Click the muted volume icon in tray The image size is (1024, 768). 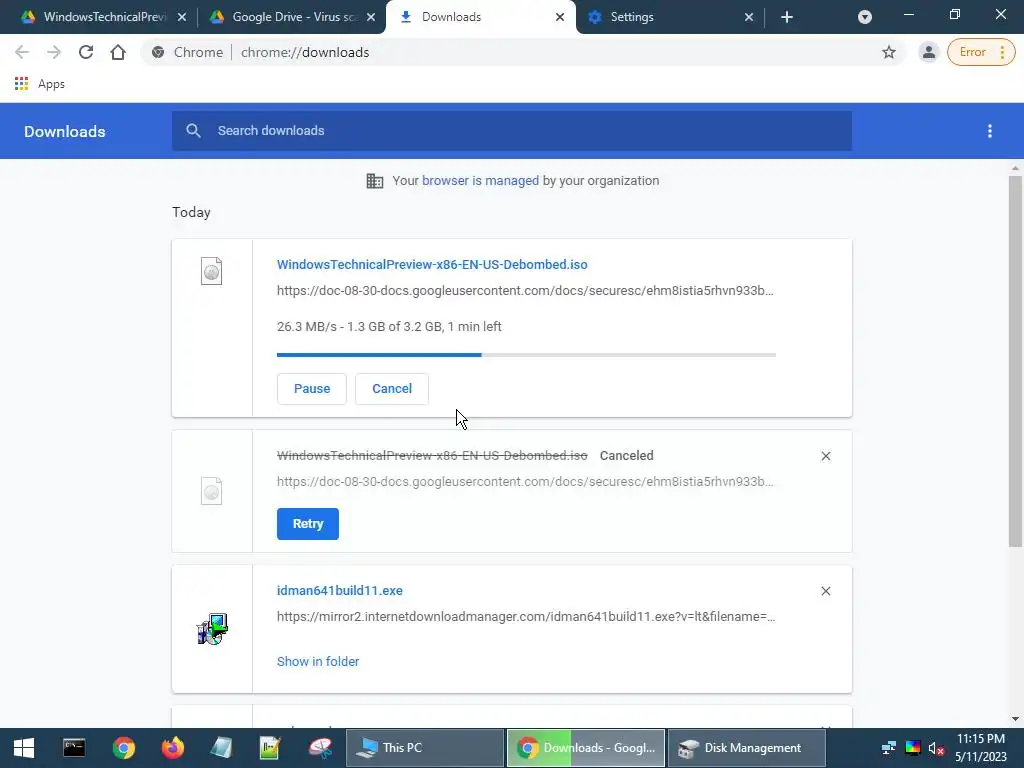click(936, 748)
